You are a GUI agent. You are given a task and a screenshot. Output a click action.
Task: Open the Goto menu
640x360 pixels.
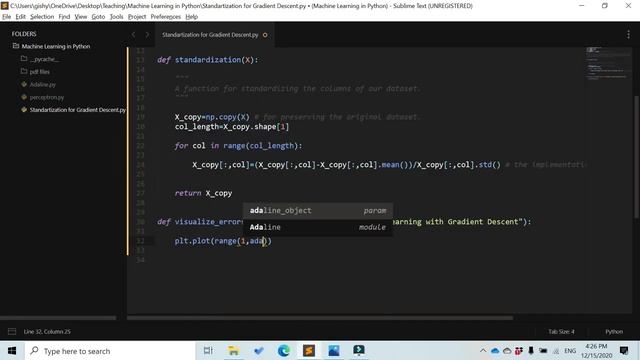[98, 17]
